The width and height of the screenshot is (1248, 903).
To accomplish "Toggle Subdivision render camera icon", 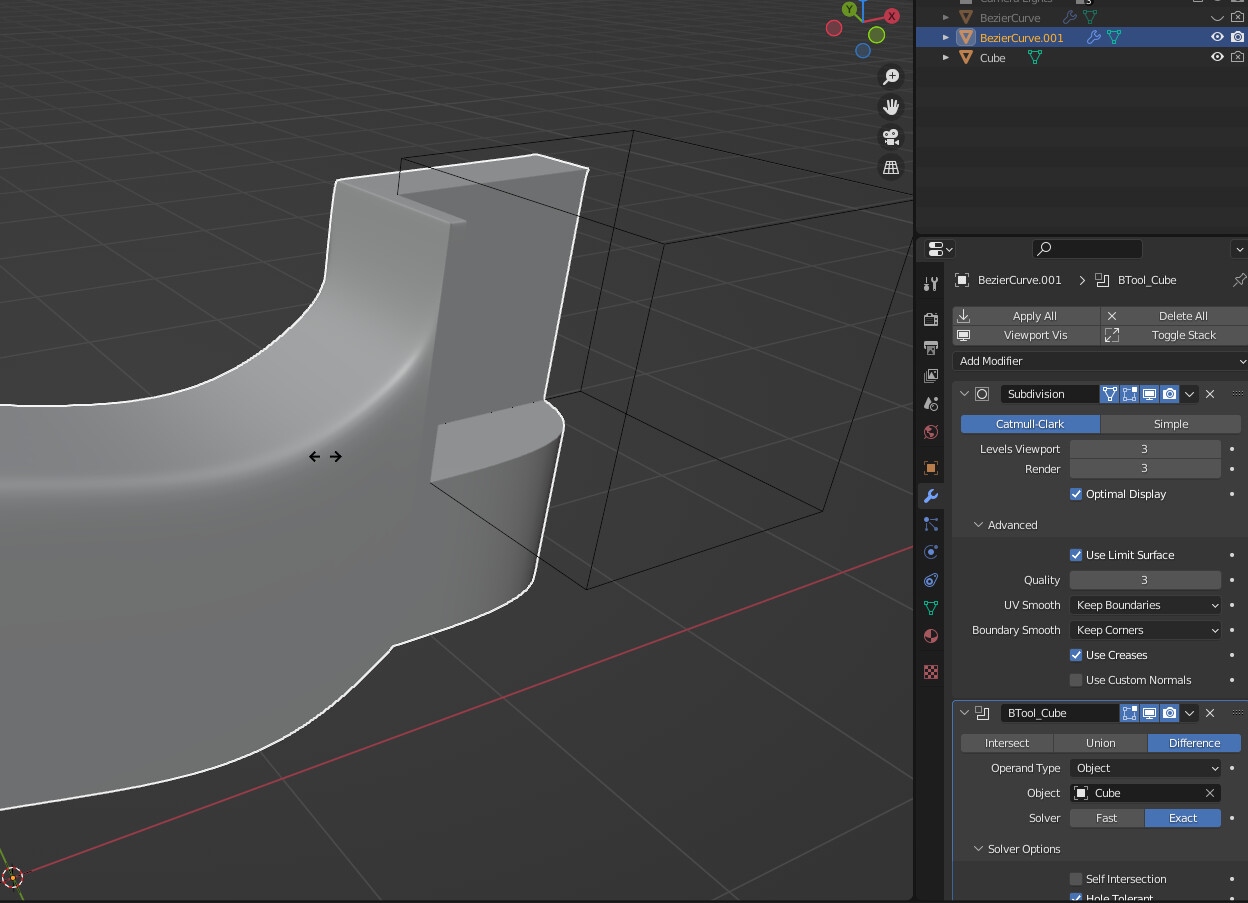I will (1169, 394).
